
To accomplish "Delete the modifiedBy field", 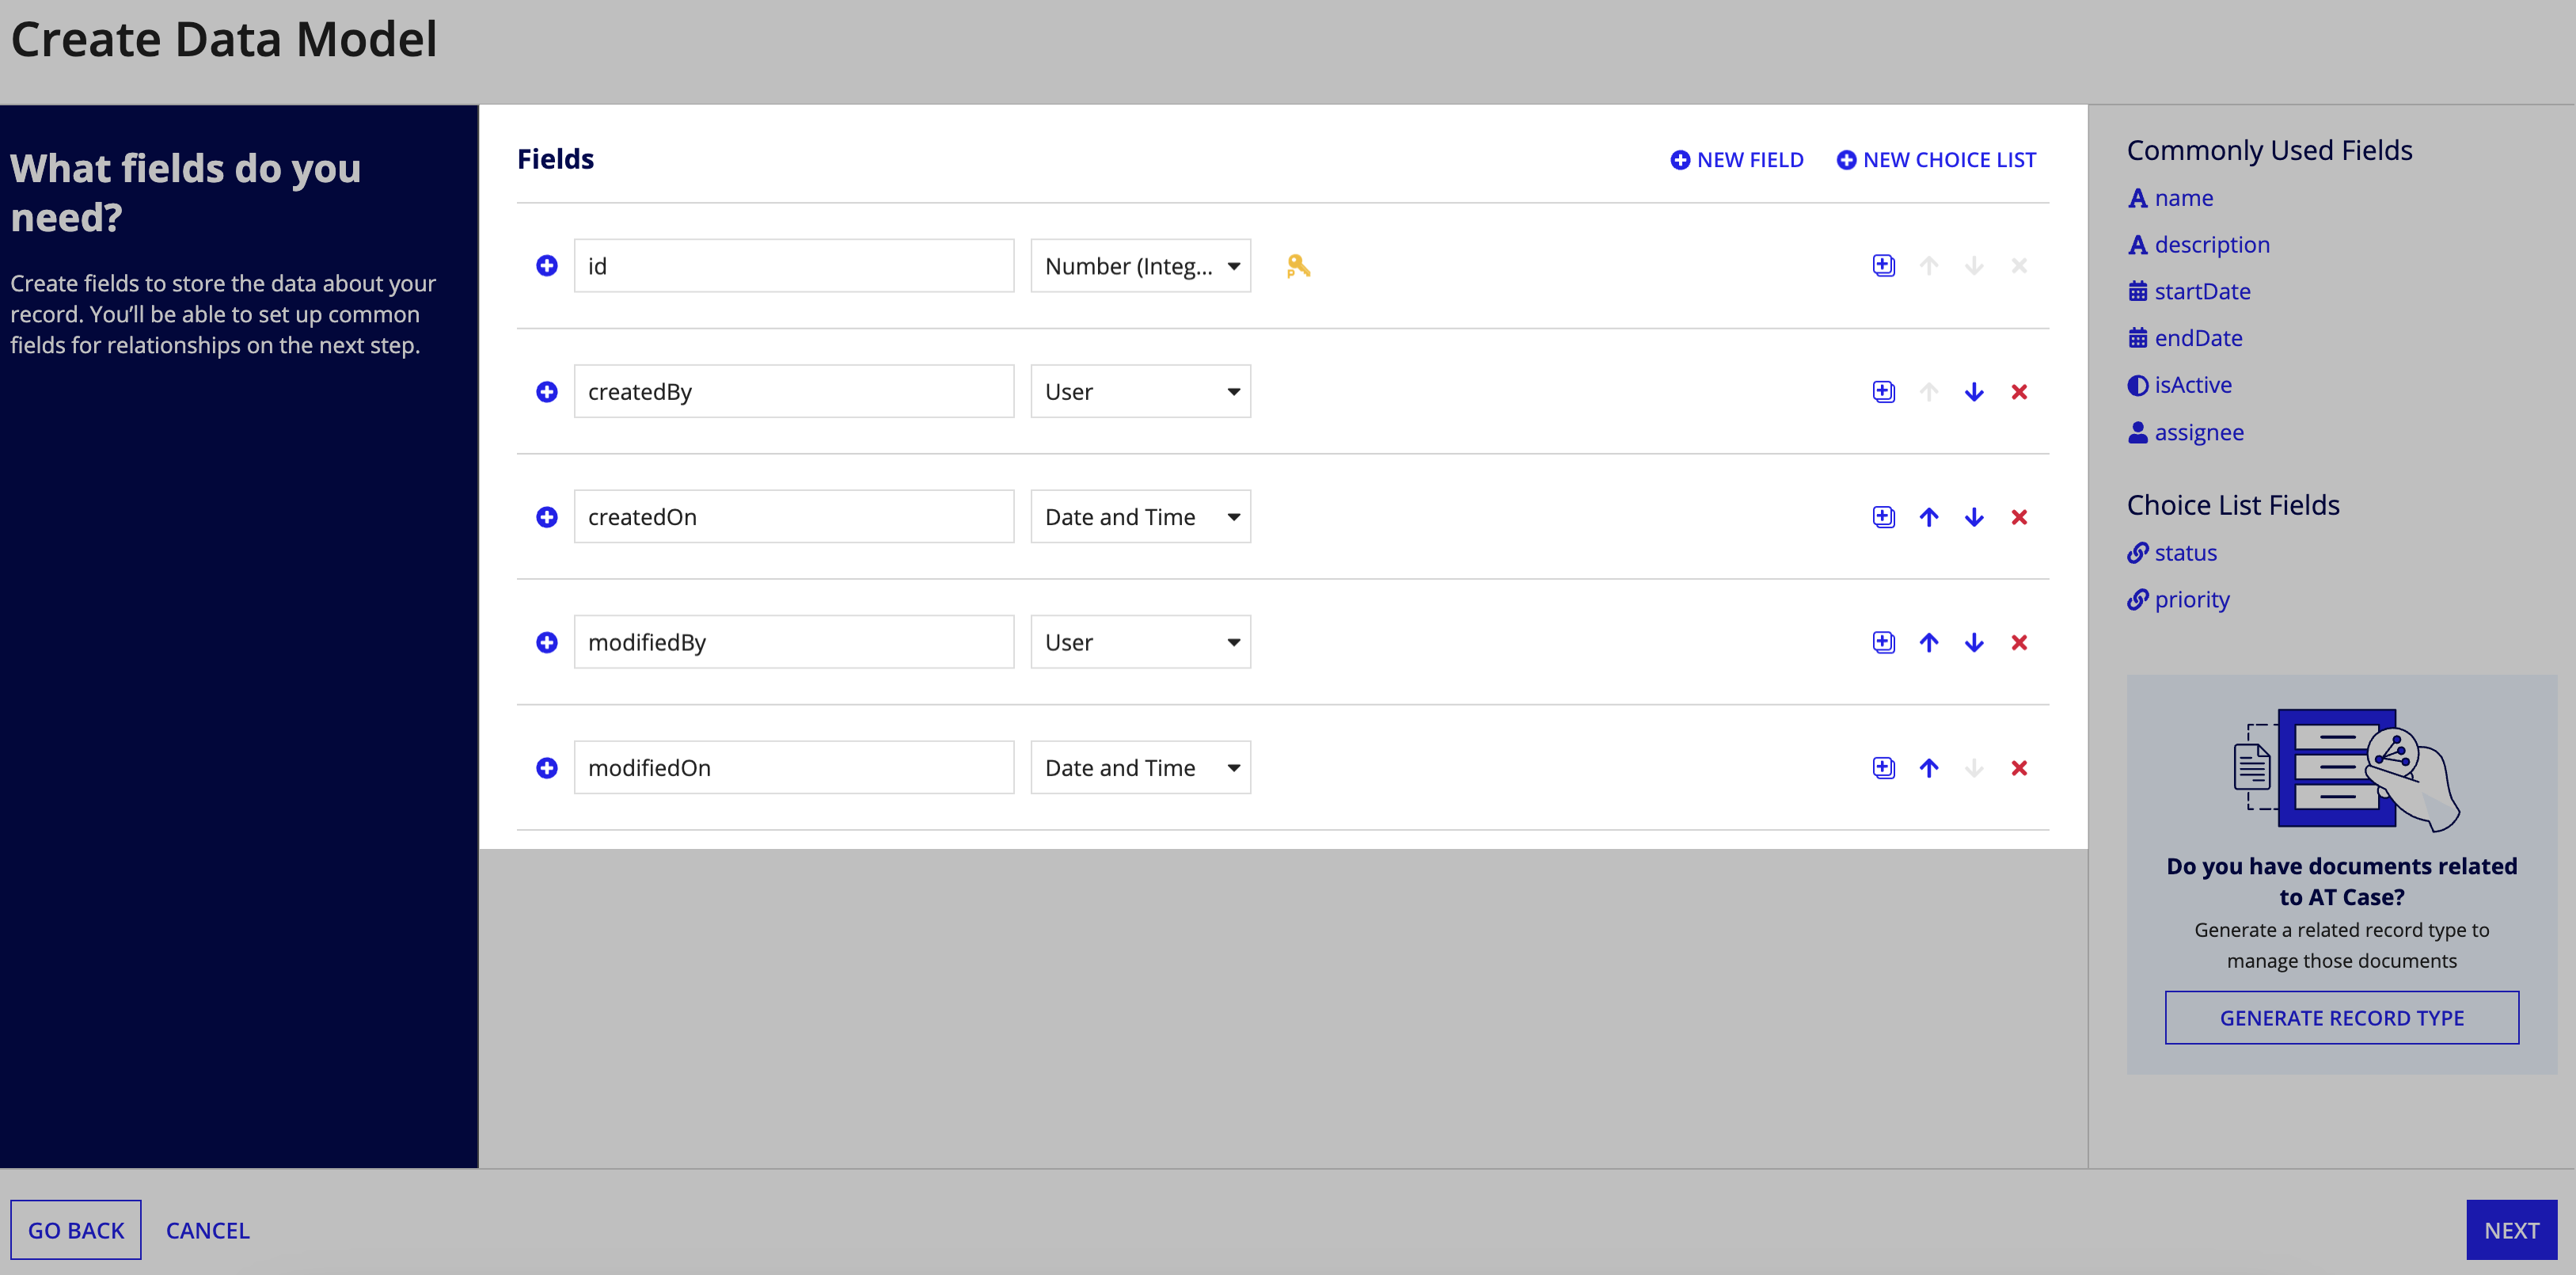I will click(2019, 642).
